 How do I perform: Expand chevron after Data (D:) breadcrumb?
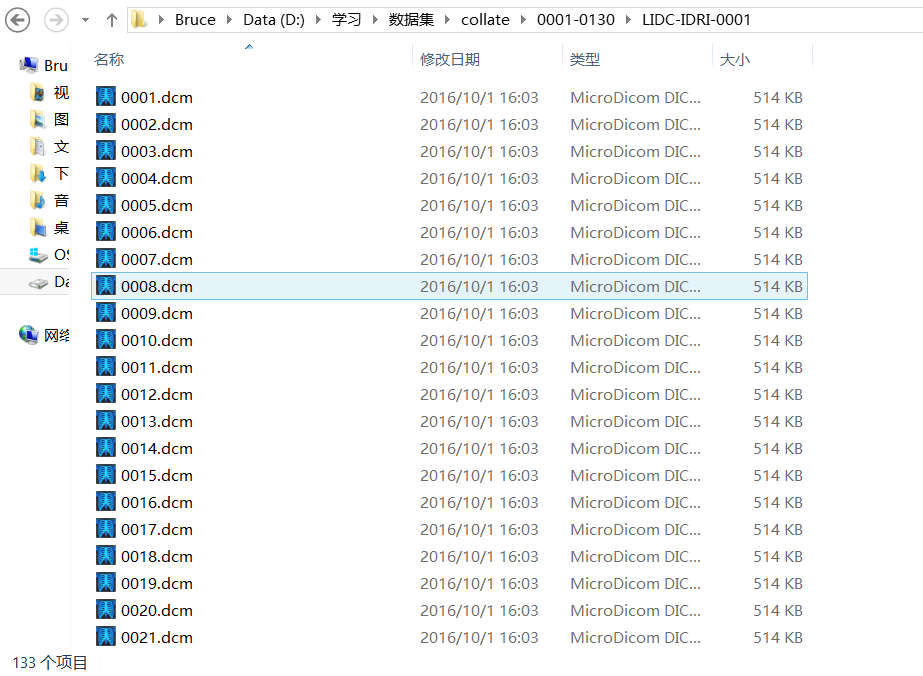[x=318, y=20]
